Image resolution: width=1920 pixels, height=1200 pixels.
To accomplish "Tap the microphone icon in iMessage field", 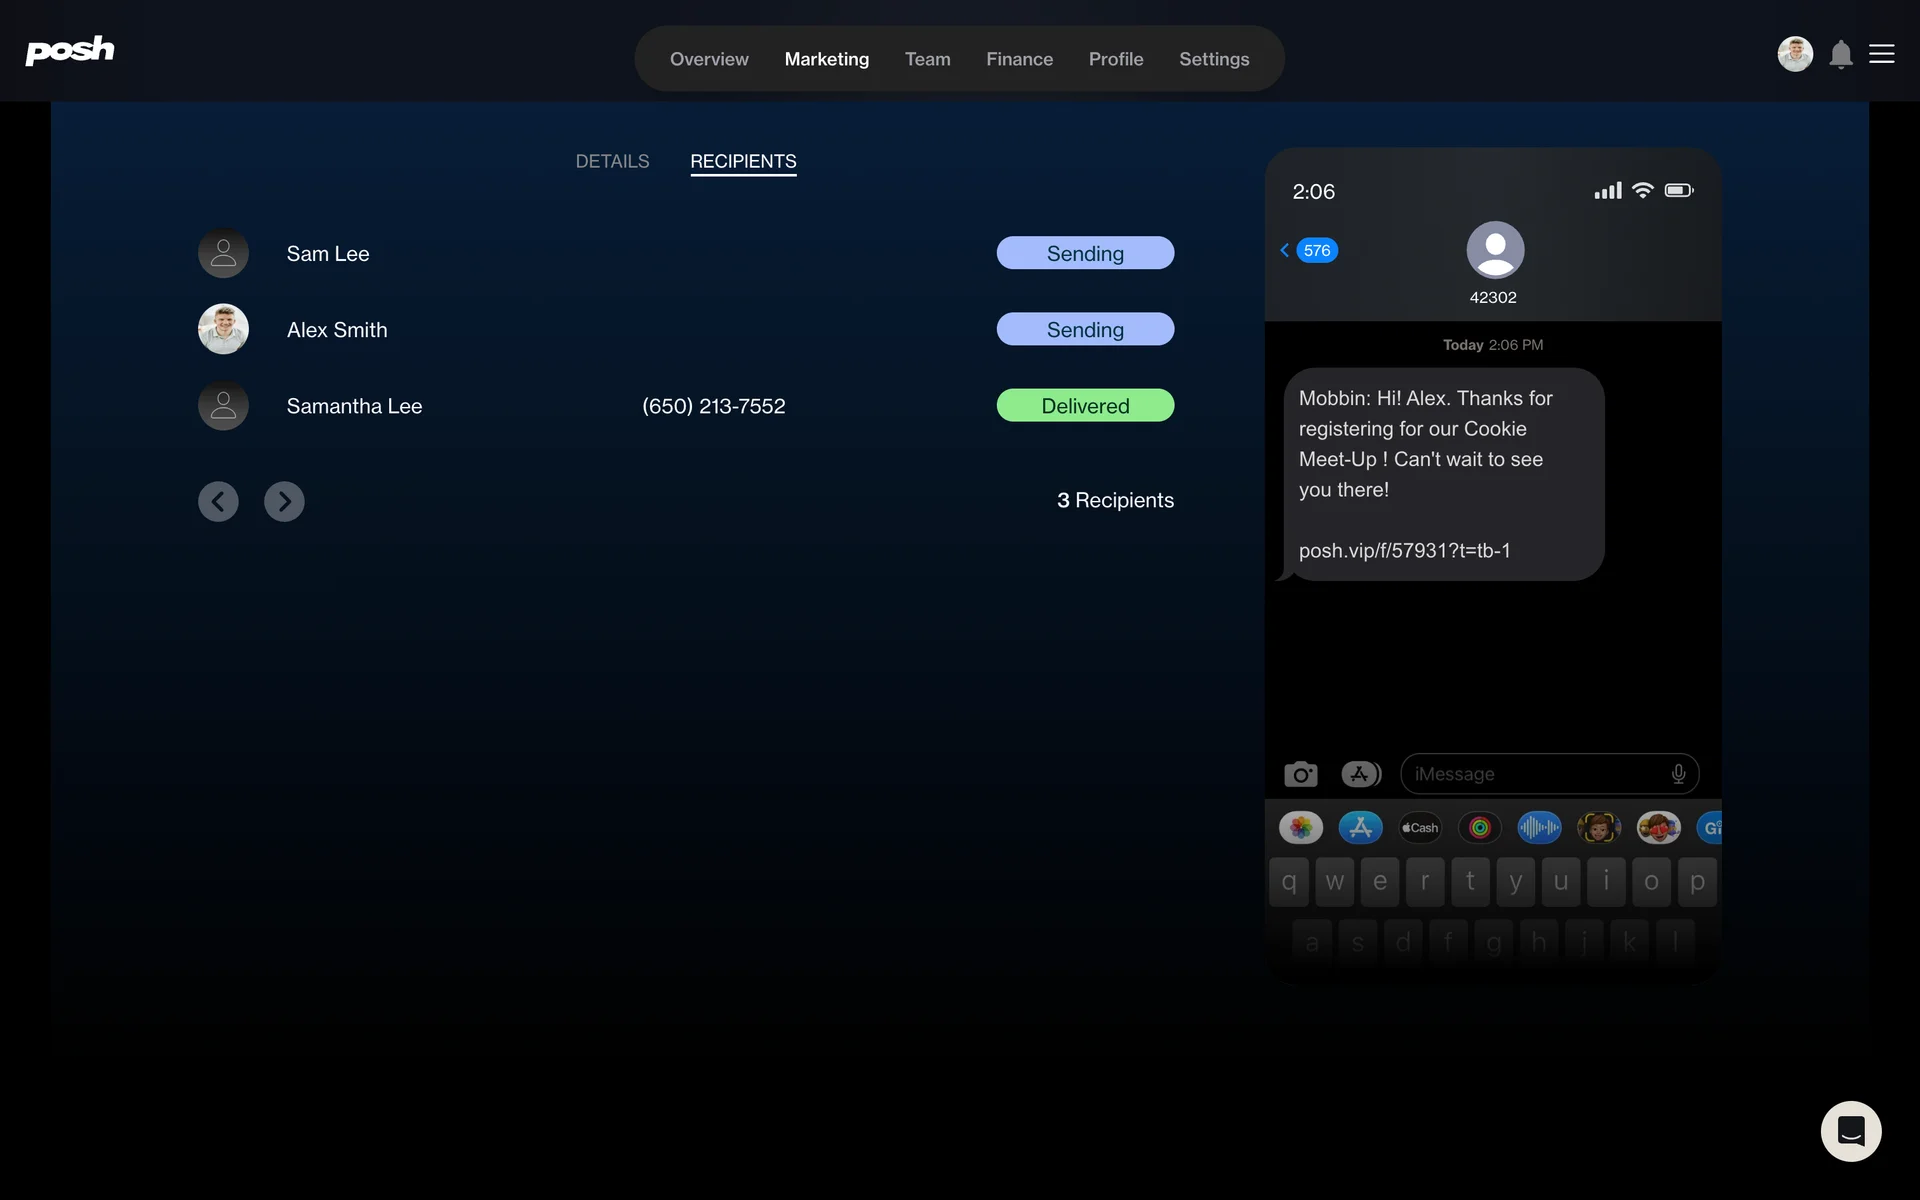I will tap(1678, 774).
